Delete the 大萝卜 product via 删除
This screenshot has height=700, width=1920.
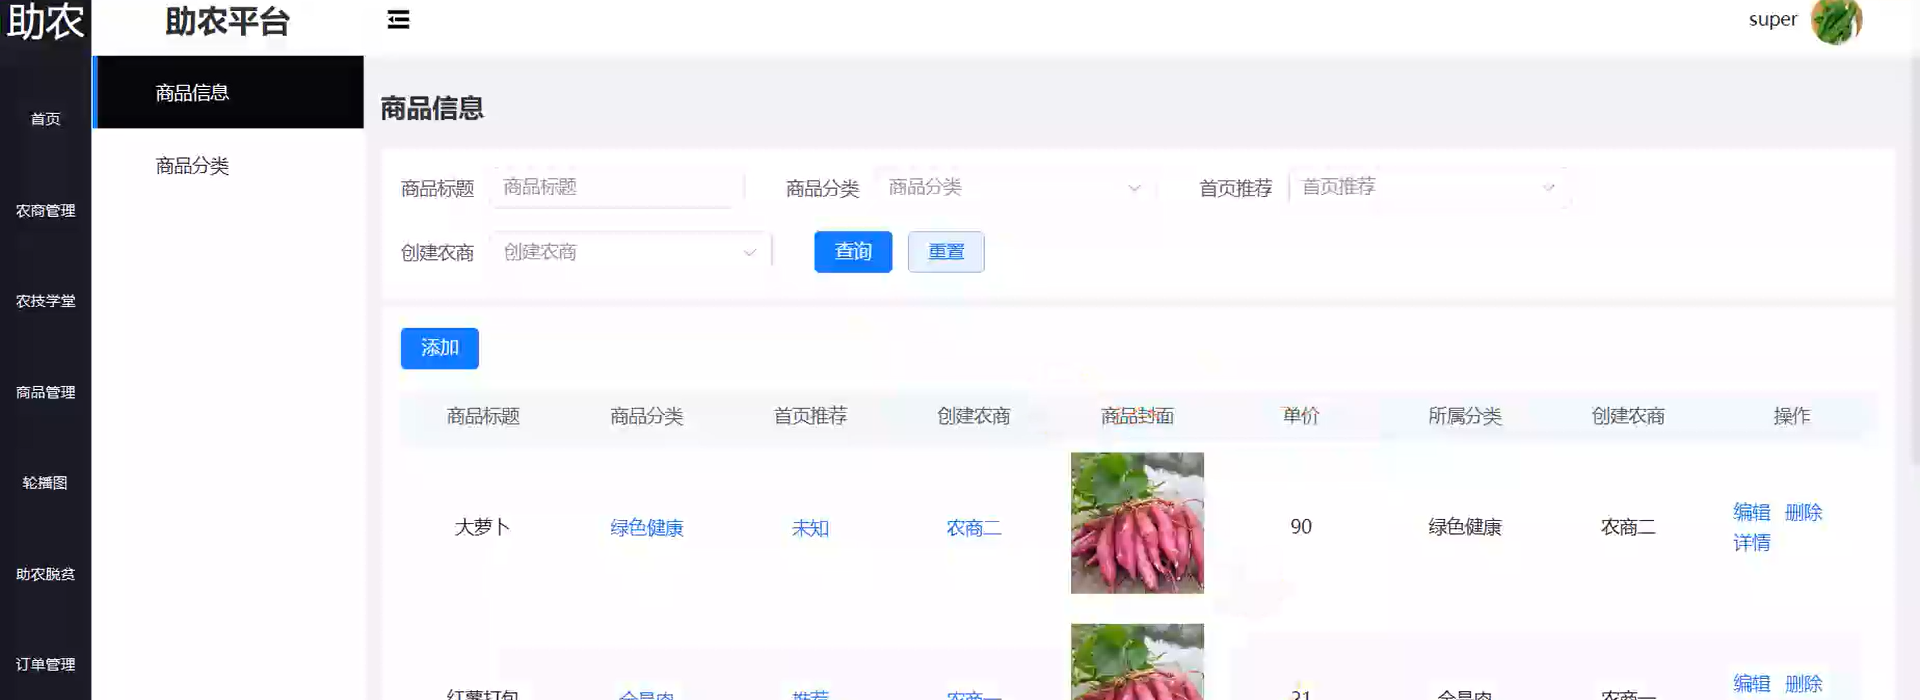tap(1803, 512)
